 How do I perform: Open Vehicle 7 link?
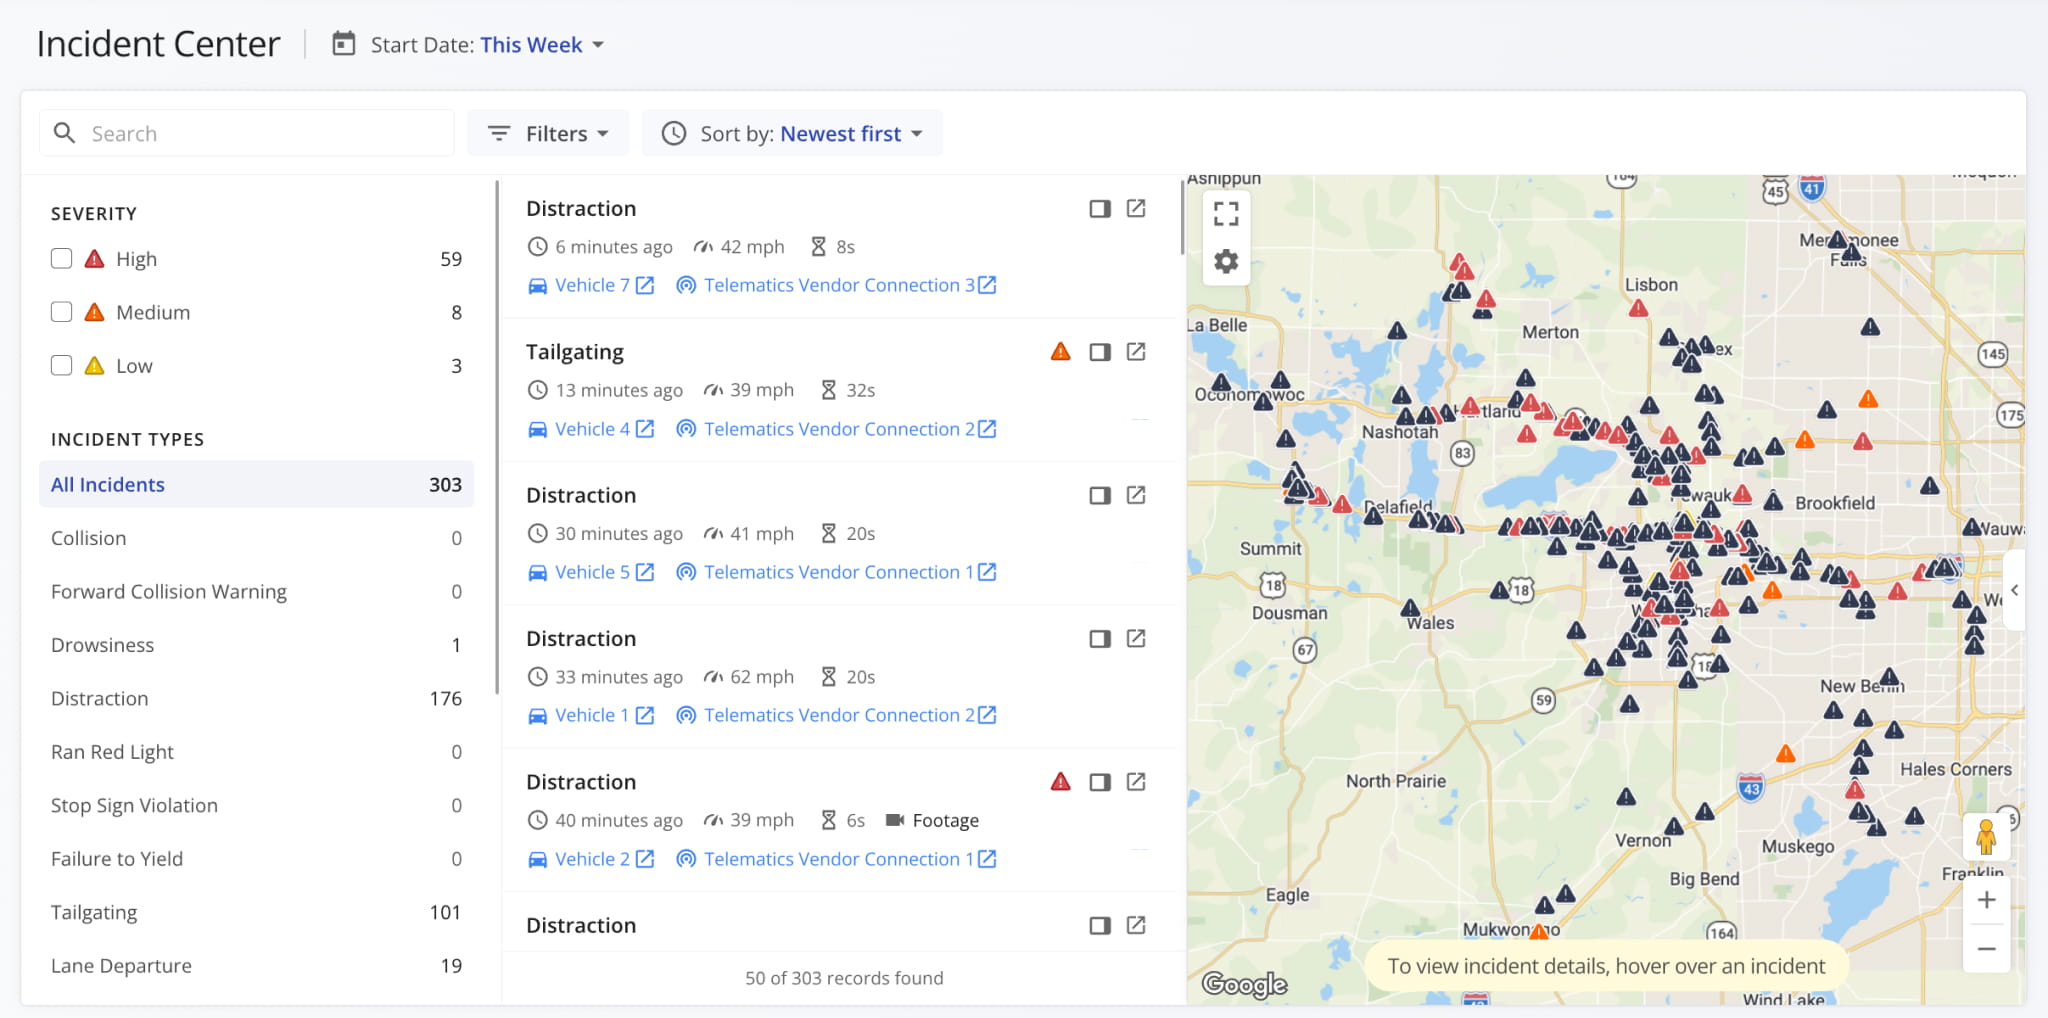pyautogui.click(x=591, y=285)
